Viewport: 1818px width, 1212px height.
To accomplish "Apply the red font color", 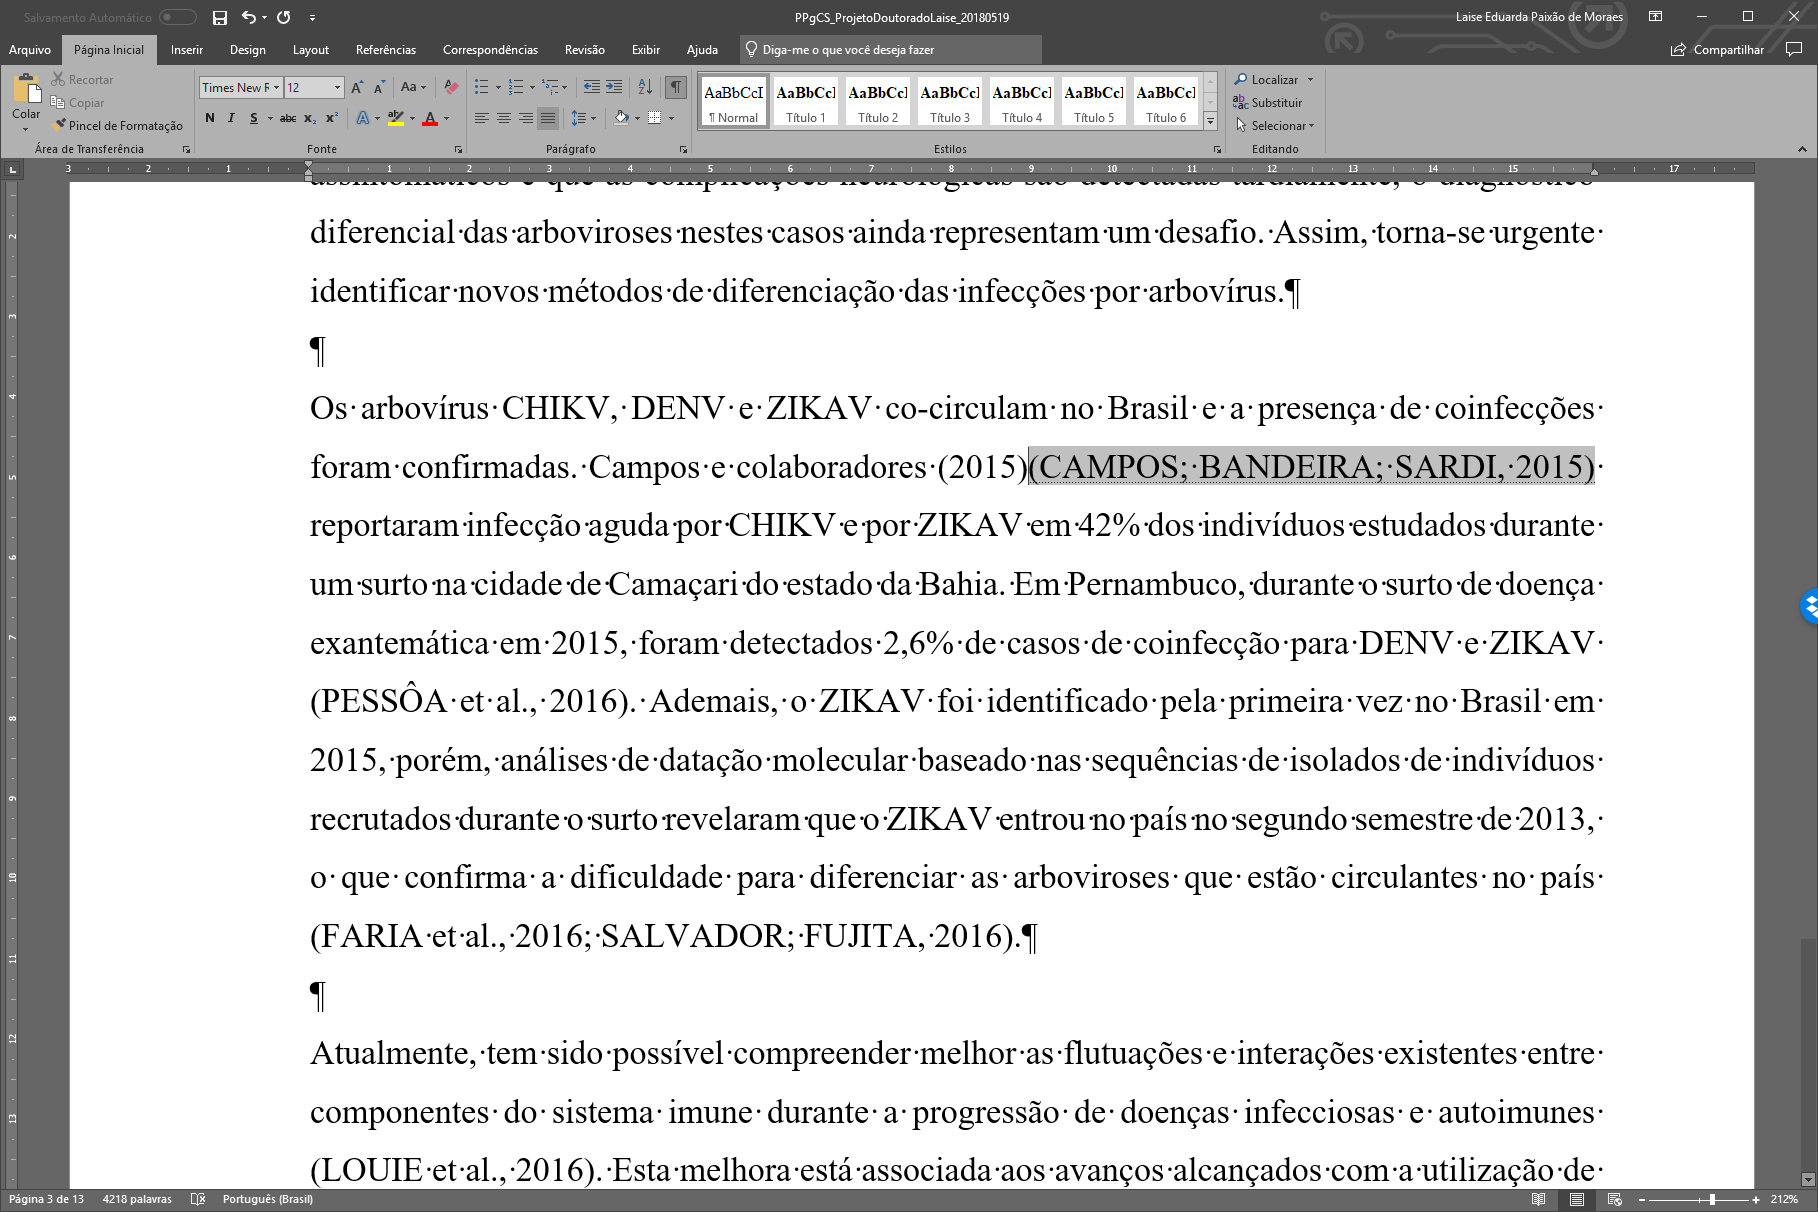I will tap(430, 118).
